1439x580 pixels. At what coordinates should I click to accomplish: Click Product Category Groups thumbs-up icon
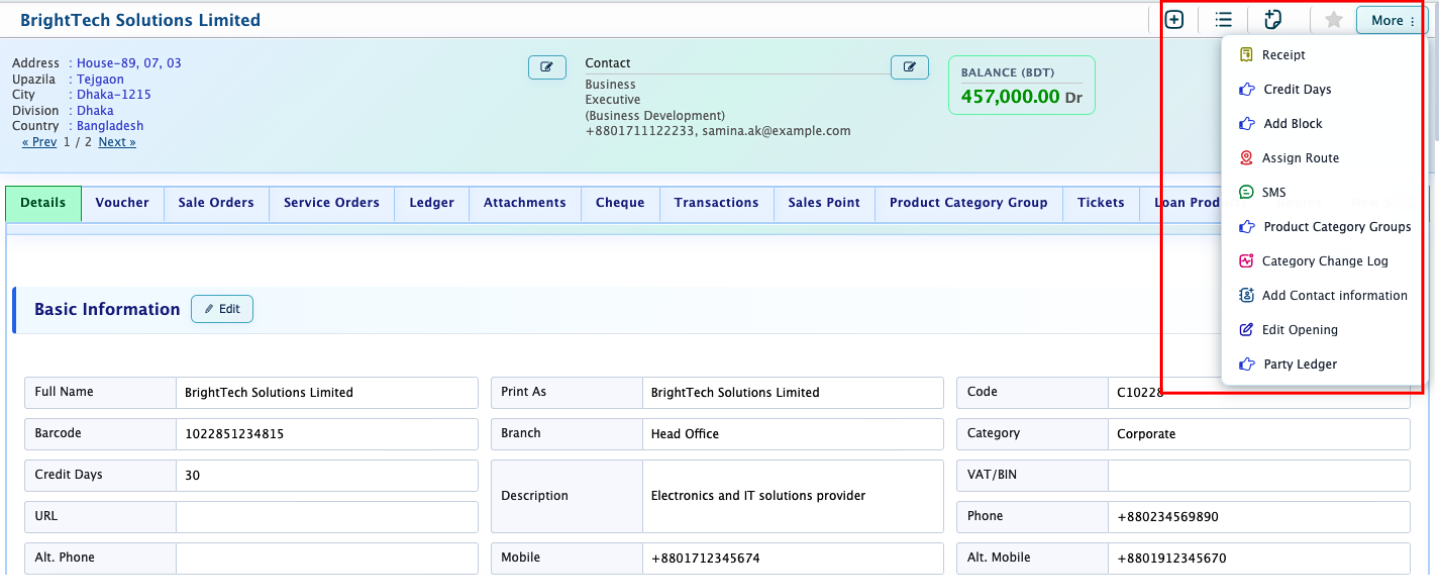click(1246, 227)
